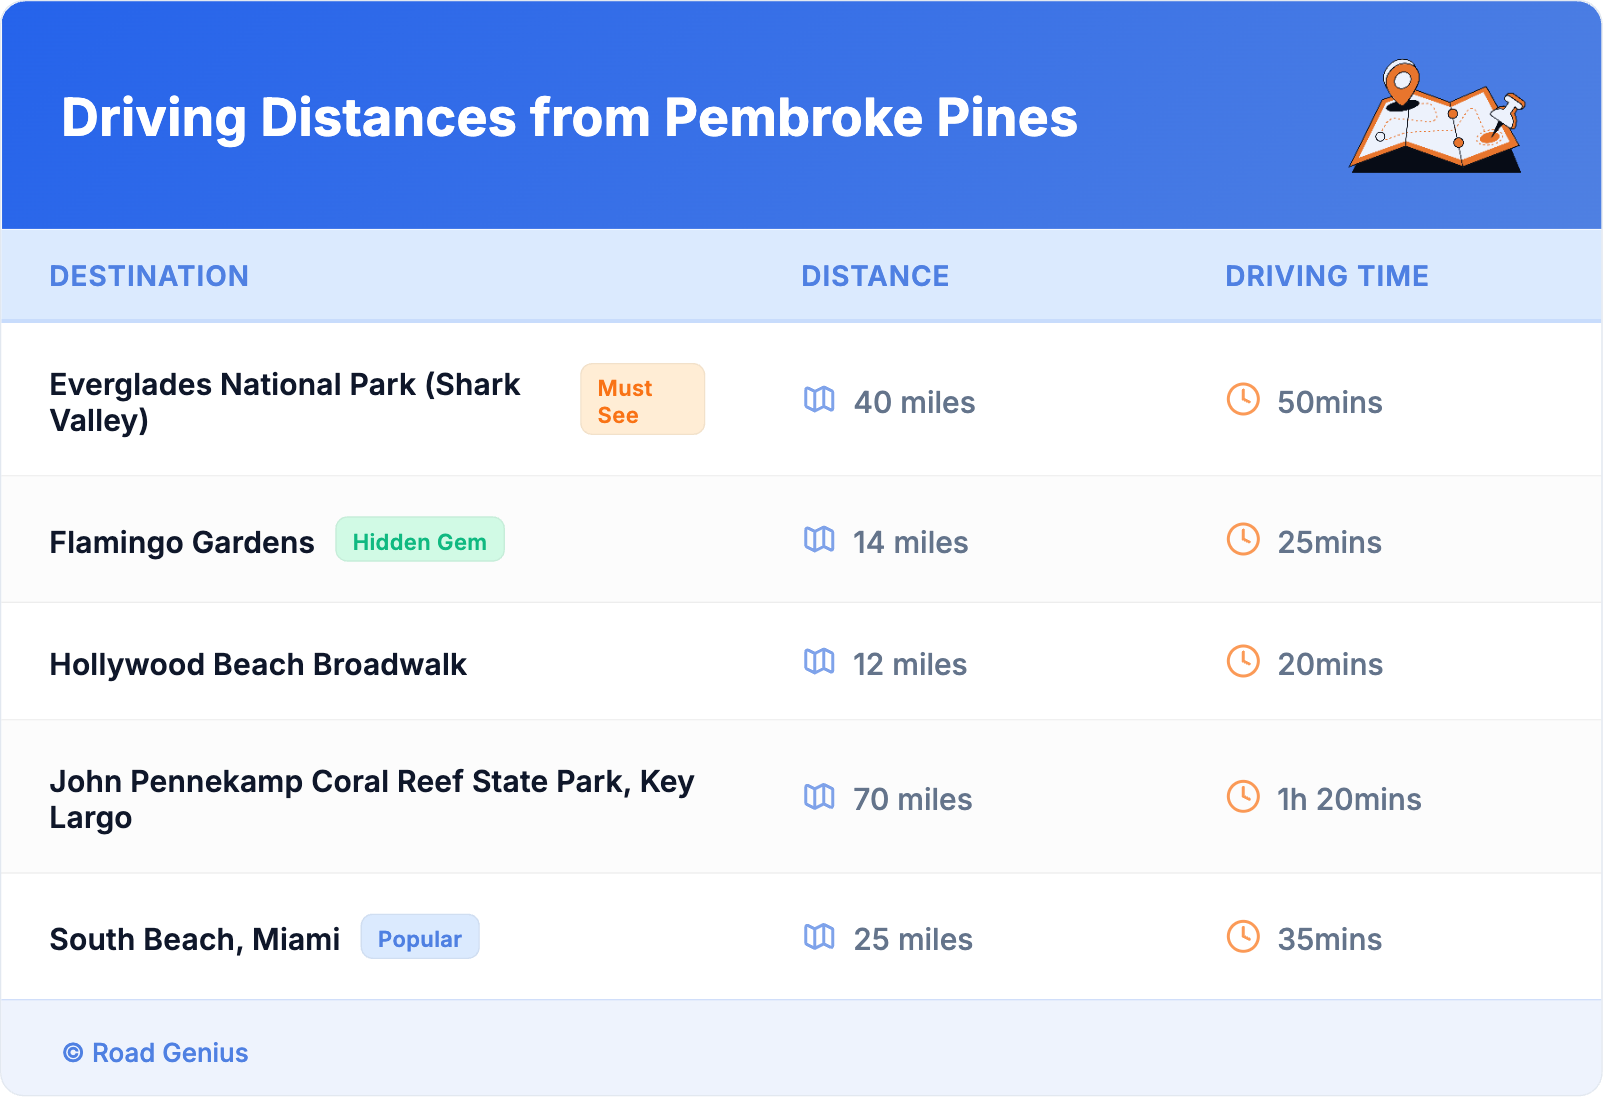The width and height of the screenshot is (1604, 1098).
Task: Click the clock icon beside 1h 20mins
Action: 1243,797
